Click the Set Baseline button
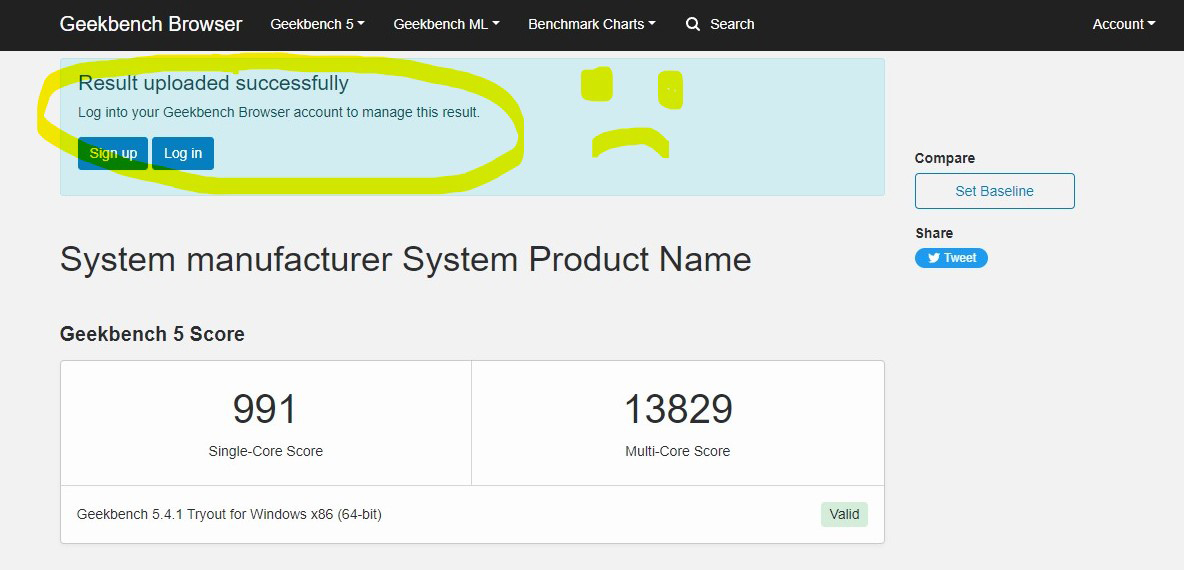Image resolution: width=1184 pixels, height=570 pixels. click(994, 191)
